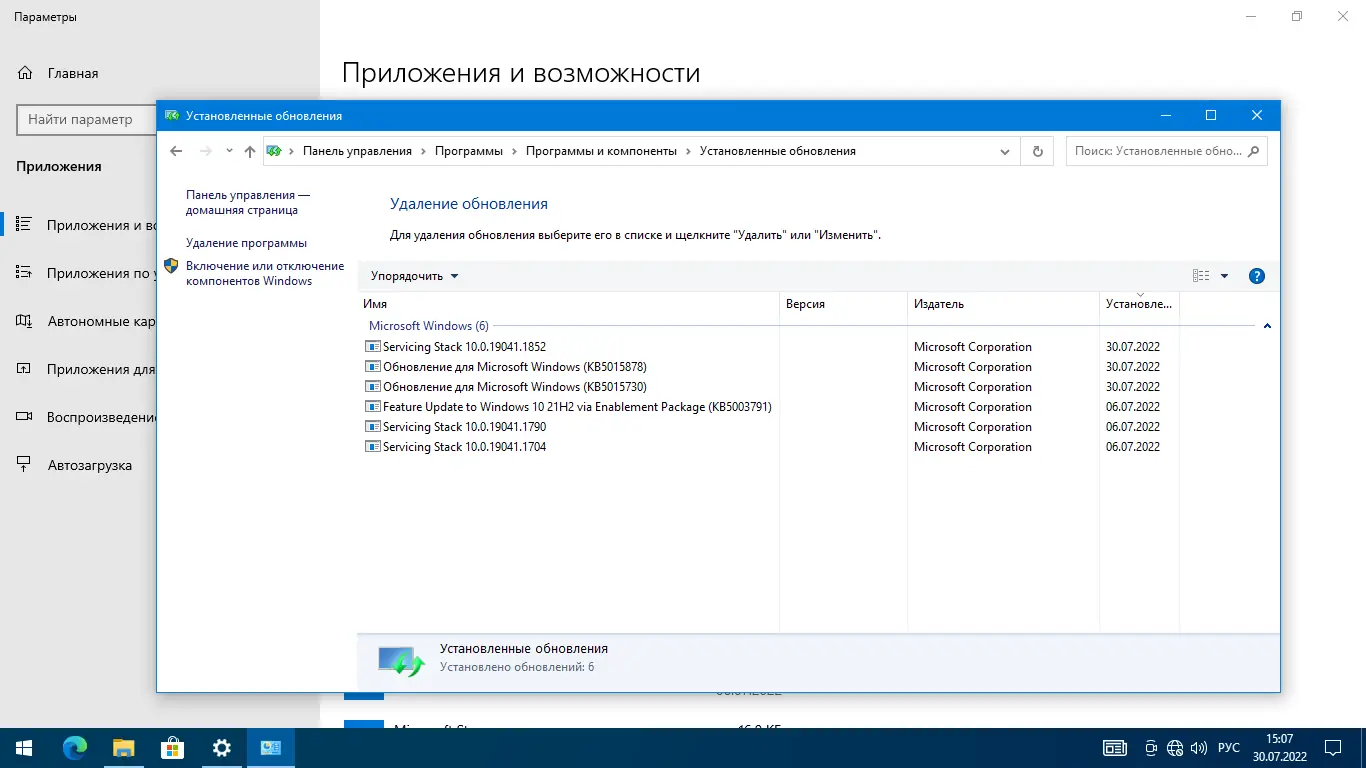Screen dimensions: 1366x768
Task: Click Включение или отключение компонентов Windows
Action: click(x=264, y=272)
